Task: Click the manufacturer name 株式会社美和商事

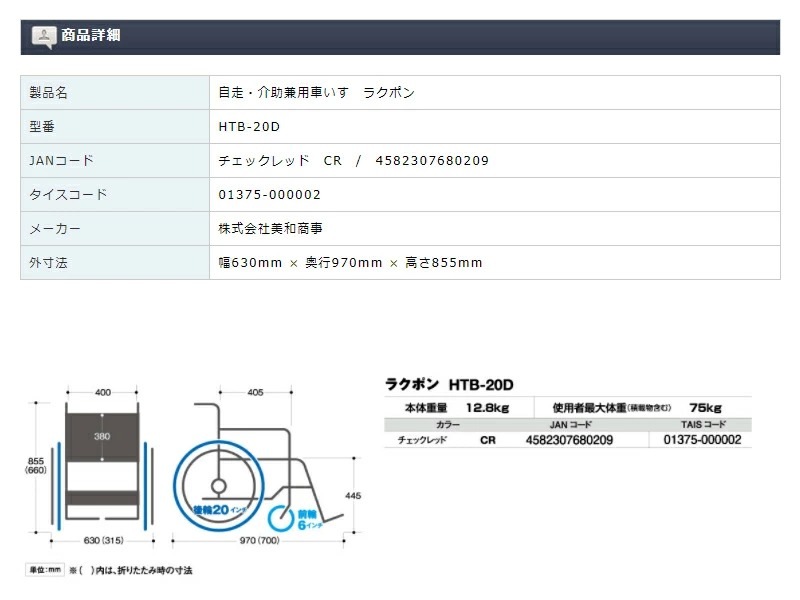Action: (270, 229)
